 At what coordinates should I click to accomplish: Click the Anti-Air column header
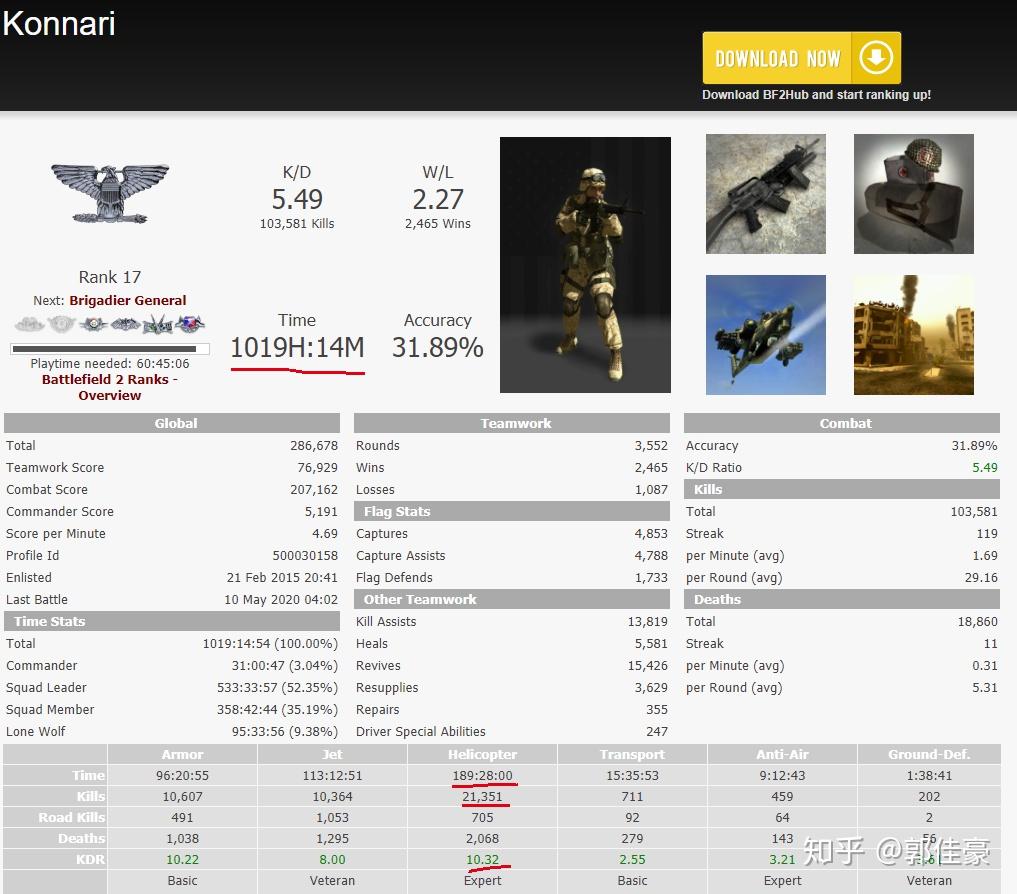pos(782,754)
